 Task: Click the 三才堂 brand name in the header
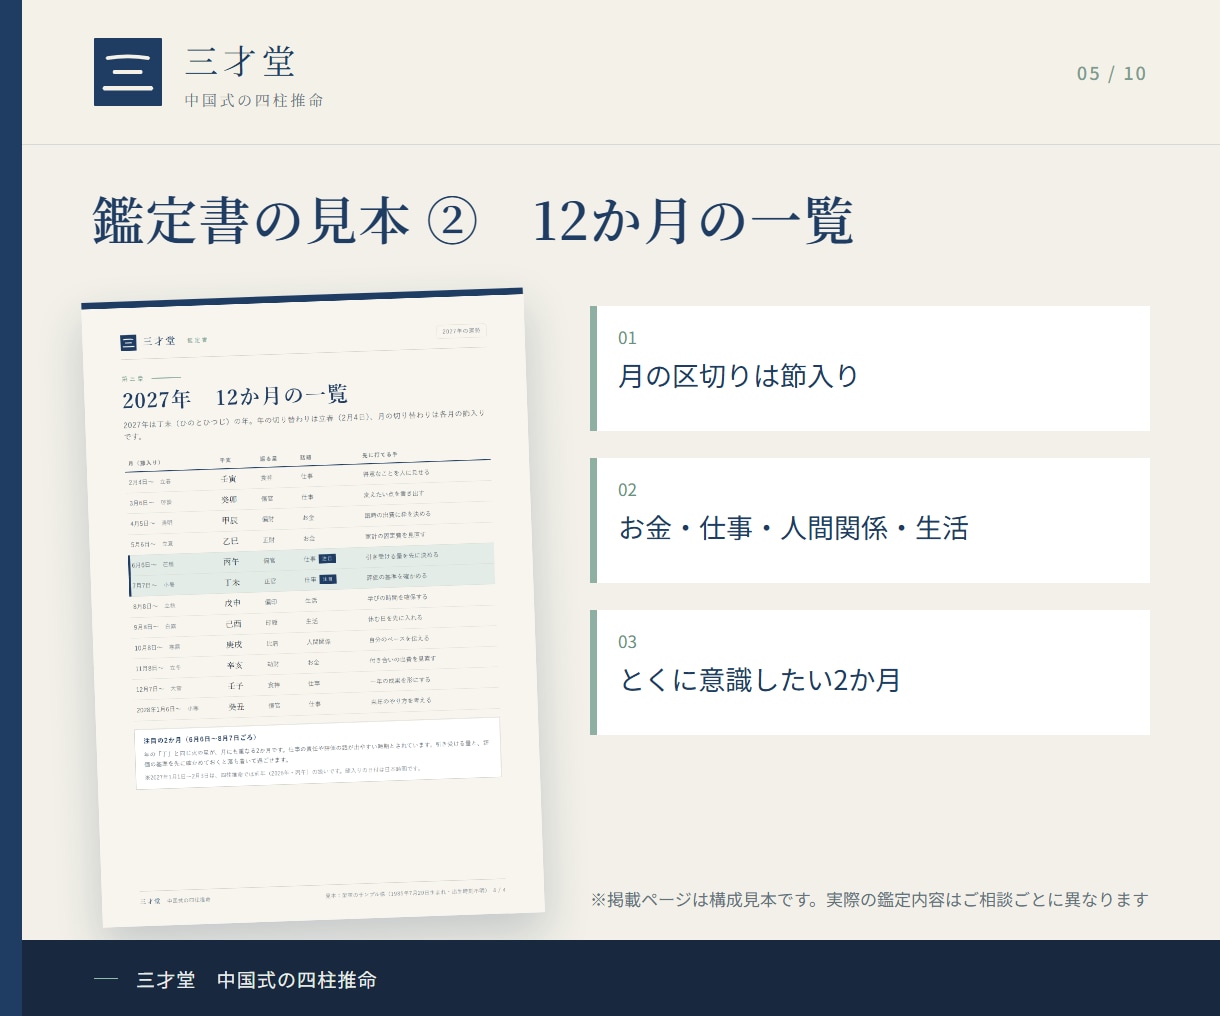(240, 61)
